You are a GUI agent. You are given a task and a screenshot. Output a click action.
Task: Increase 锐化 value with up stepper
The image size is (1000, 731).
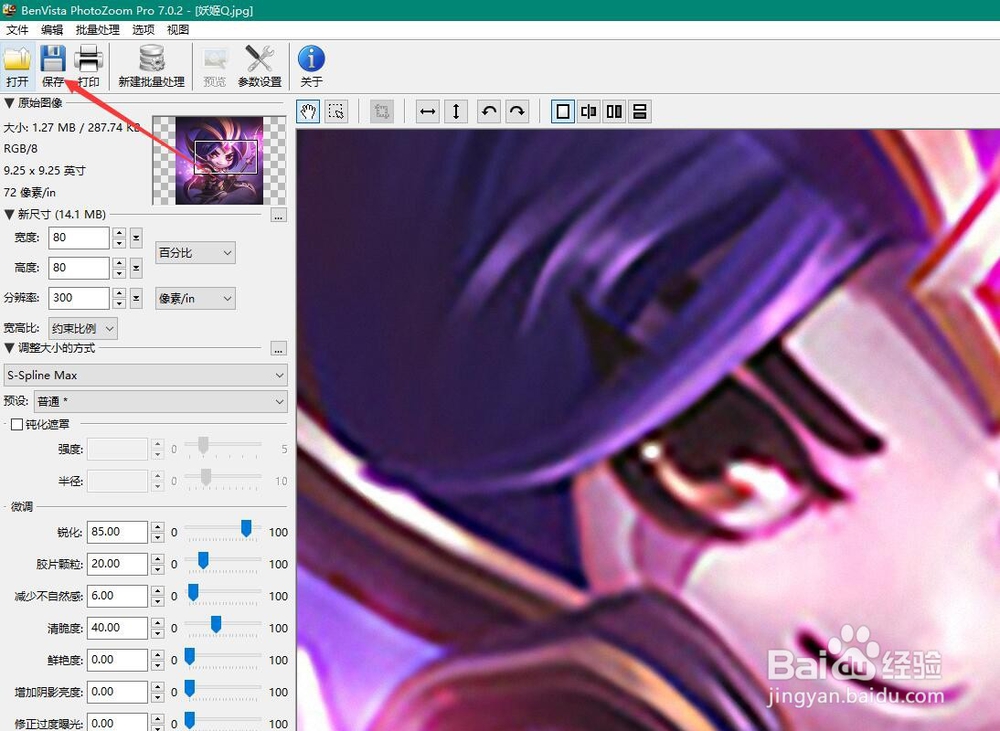point(158,527)
